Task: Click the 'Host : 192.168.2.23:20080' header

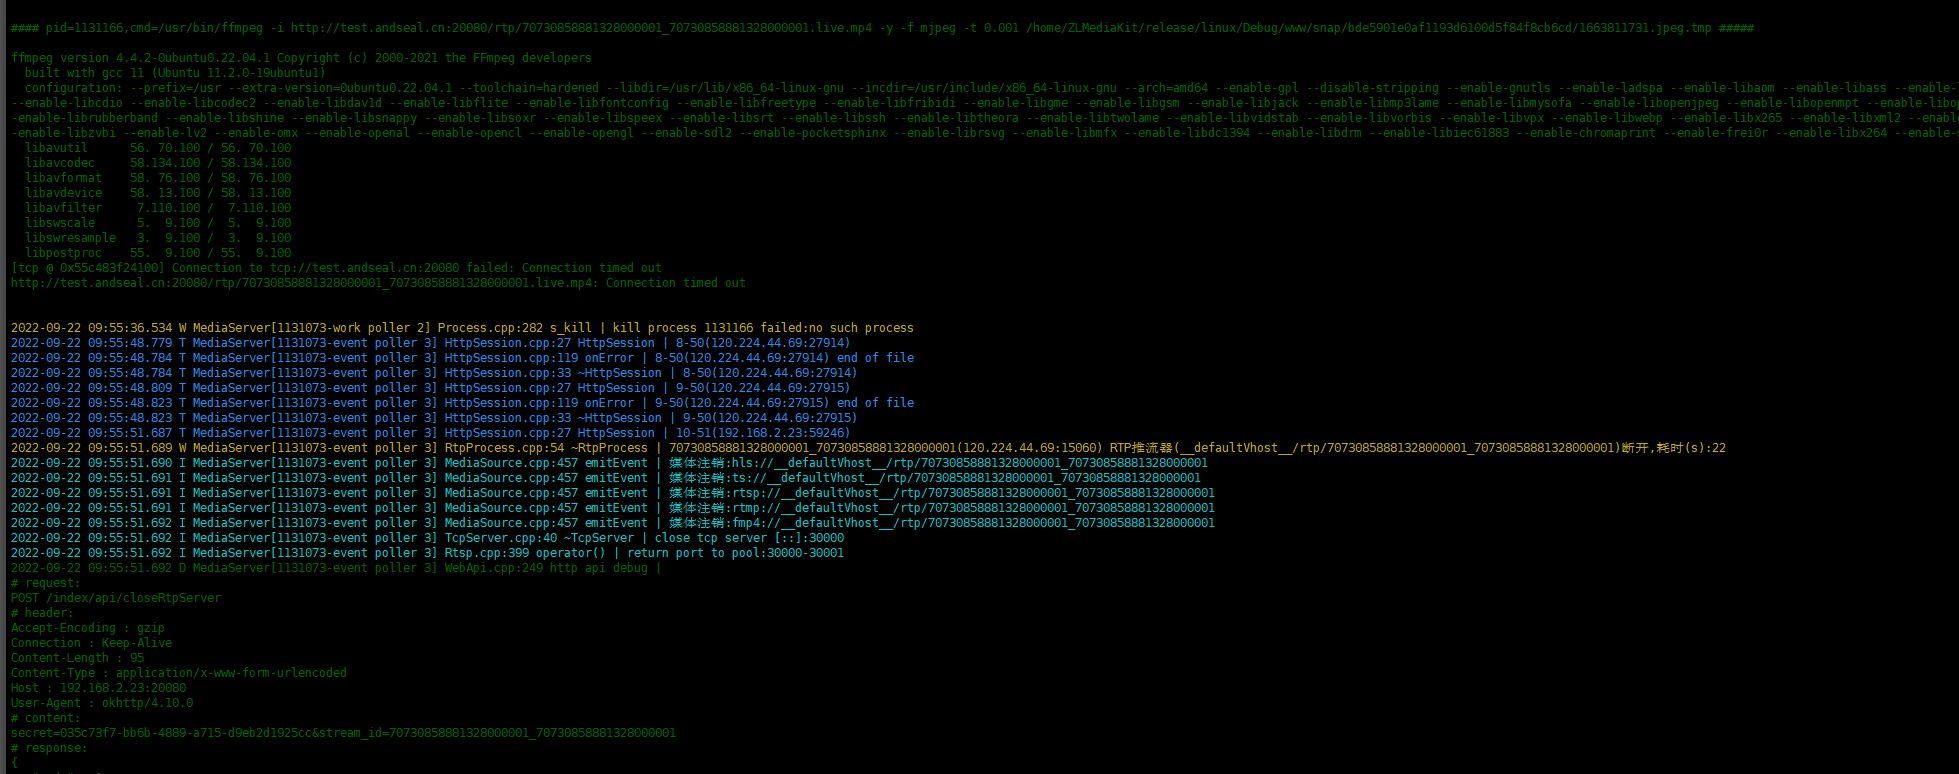Action: (x=98, y=688)
